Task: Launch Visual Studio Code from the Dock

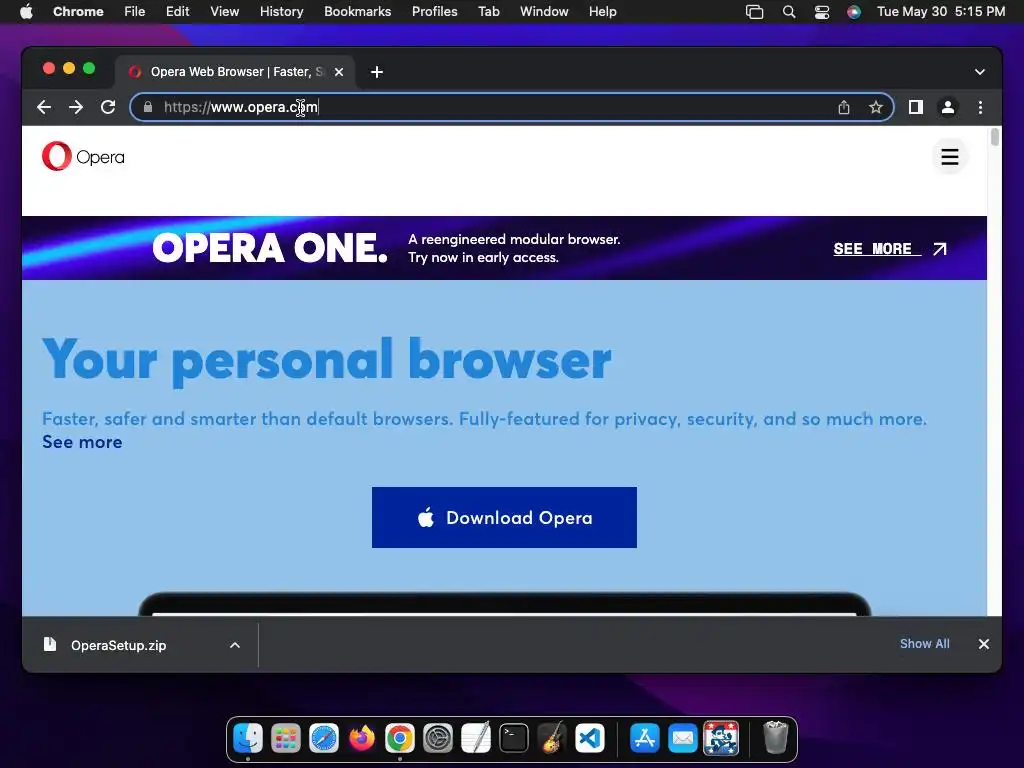Action: click(590, 739)
